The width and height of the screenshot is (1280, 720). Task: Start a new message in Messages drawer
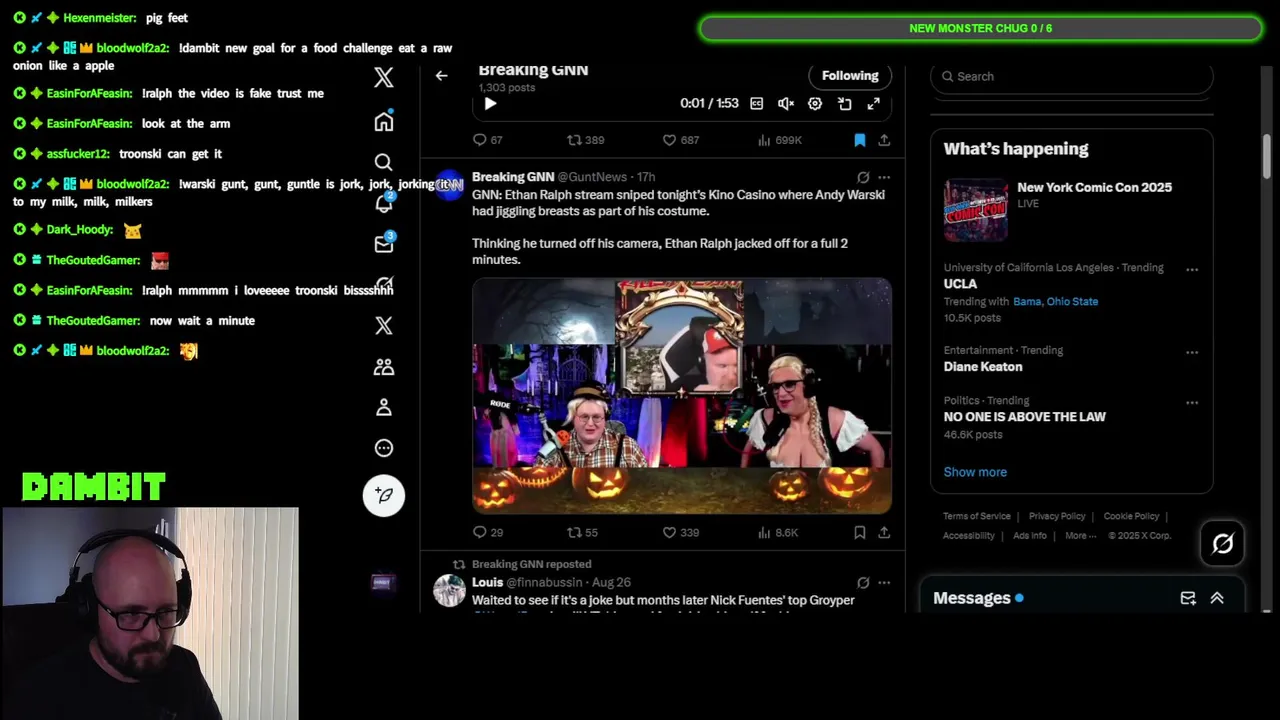(x=1188, y=598)
